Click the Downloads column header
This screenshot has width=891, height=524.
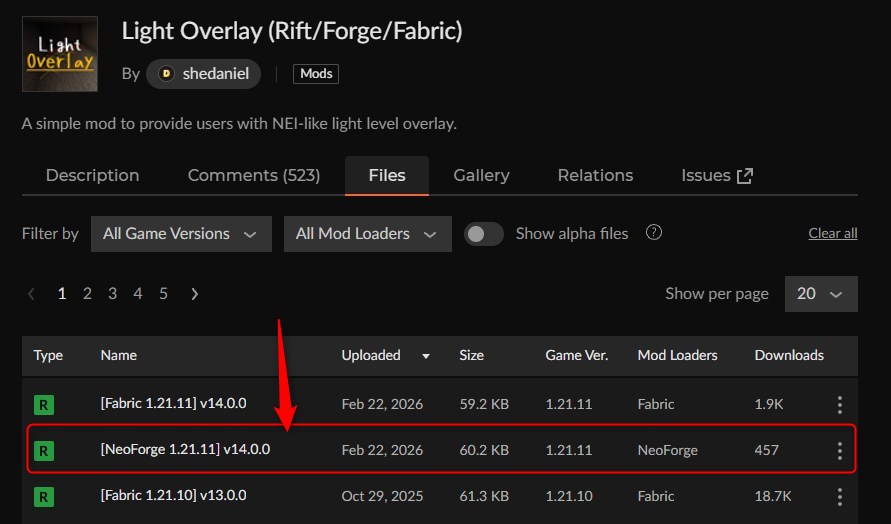point(789,355)
